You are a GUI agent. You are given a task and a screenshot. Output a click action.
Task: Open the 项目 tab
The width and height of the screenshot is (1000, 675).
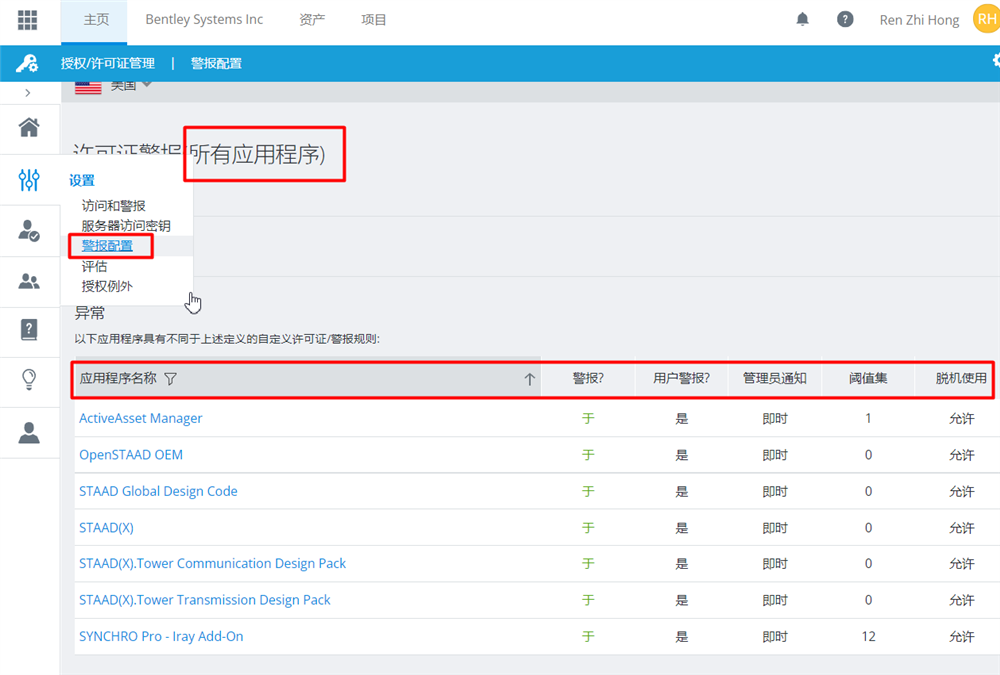click(374, 20)
